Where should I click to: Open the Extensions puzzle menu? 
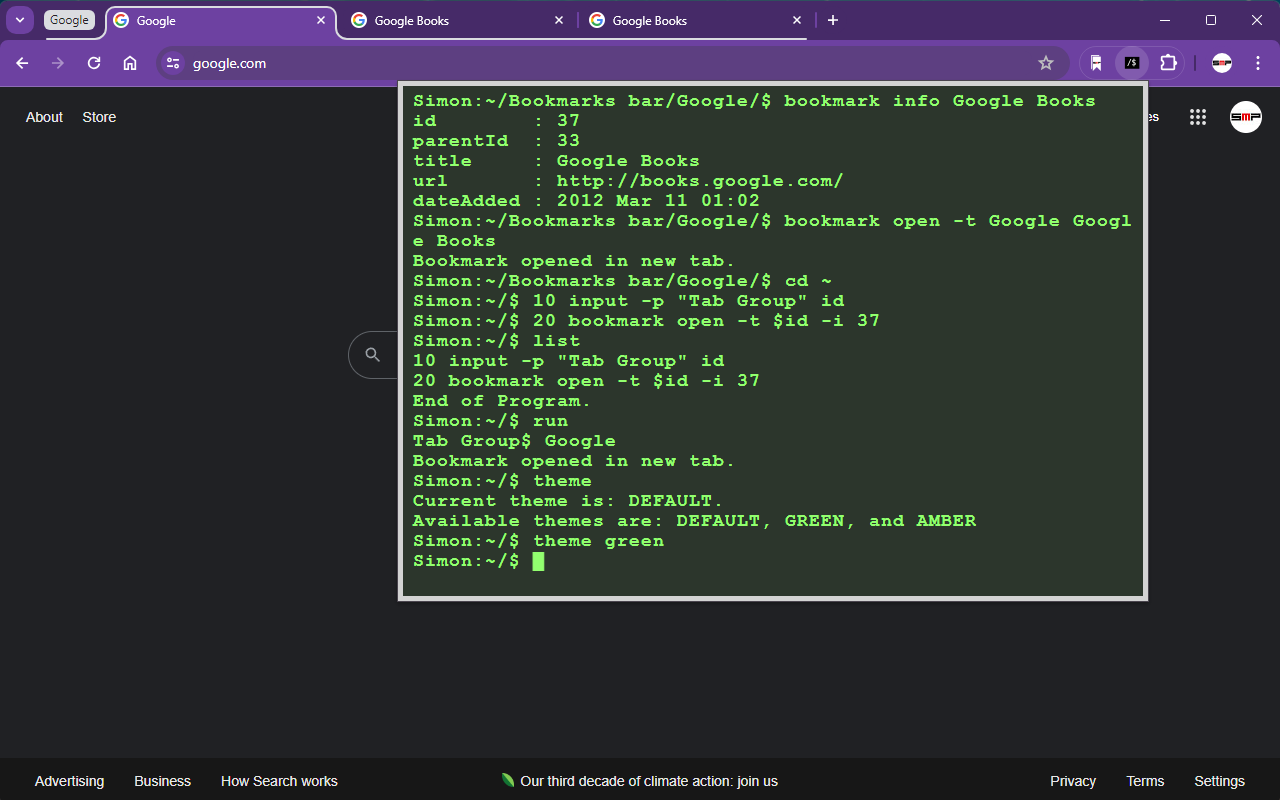coord(1168,63)
